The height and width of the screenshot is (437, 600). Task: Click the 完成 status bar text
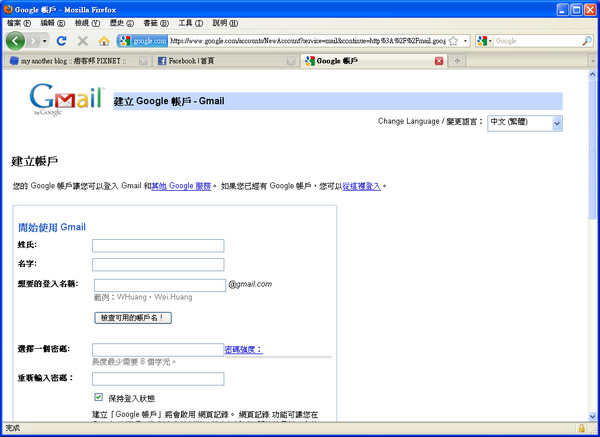[13, 428]
